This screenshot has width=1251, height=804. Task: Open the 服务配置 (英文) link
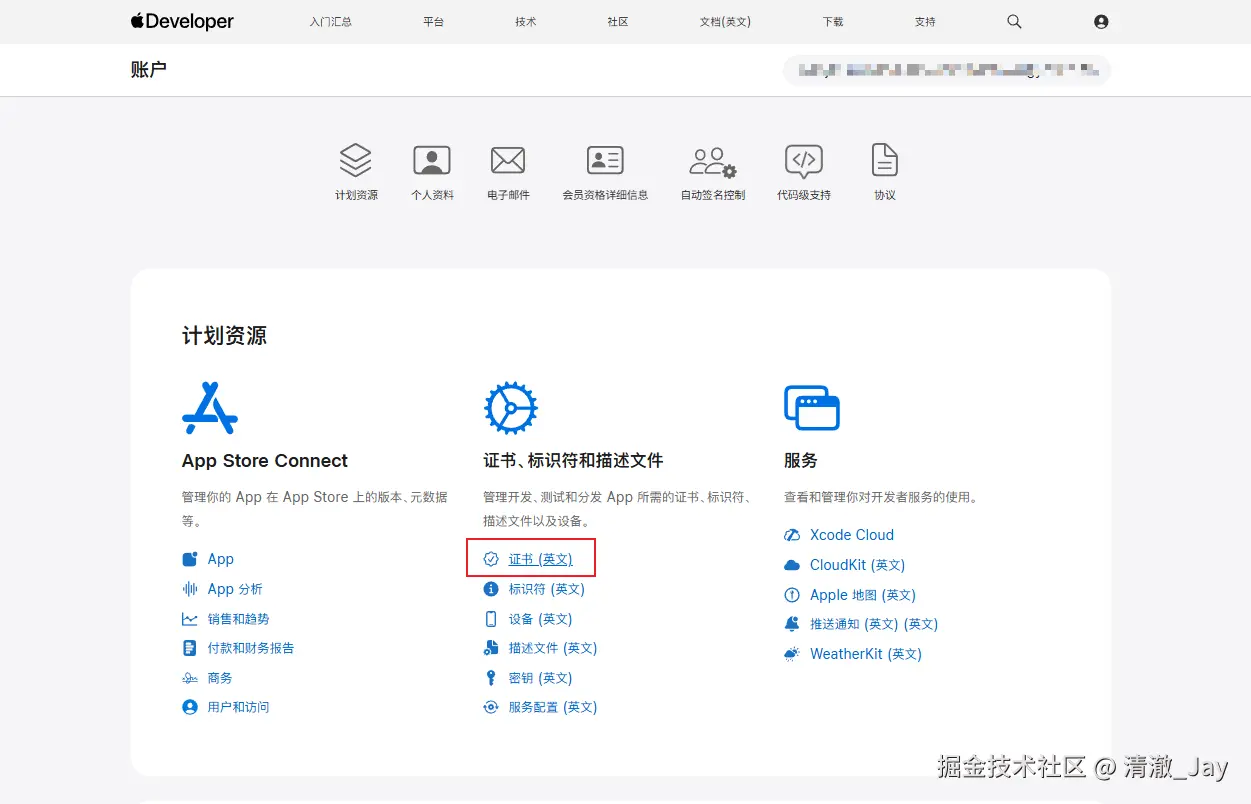pos(553,707)
